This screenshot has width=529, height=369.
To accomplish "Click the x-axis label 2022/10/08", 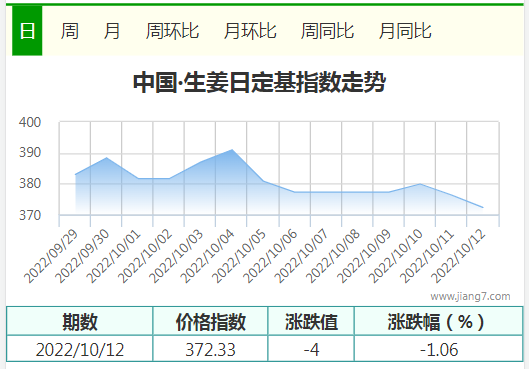I will (333, 256).
